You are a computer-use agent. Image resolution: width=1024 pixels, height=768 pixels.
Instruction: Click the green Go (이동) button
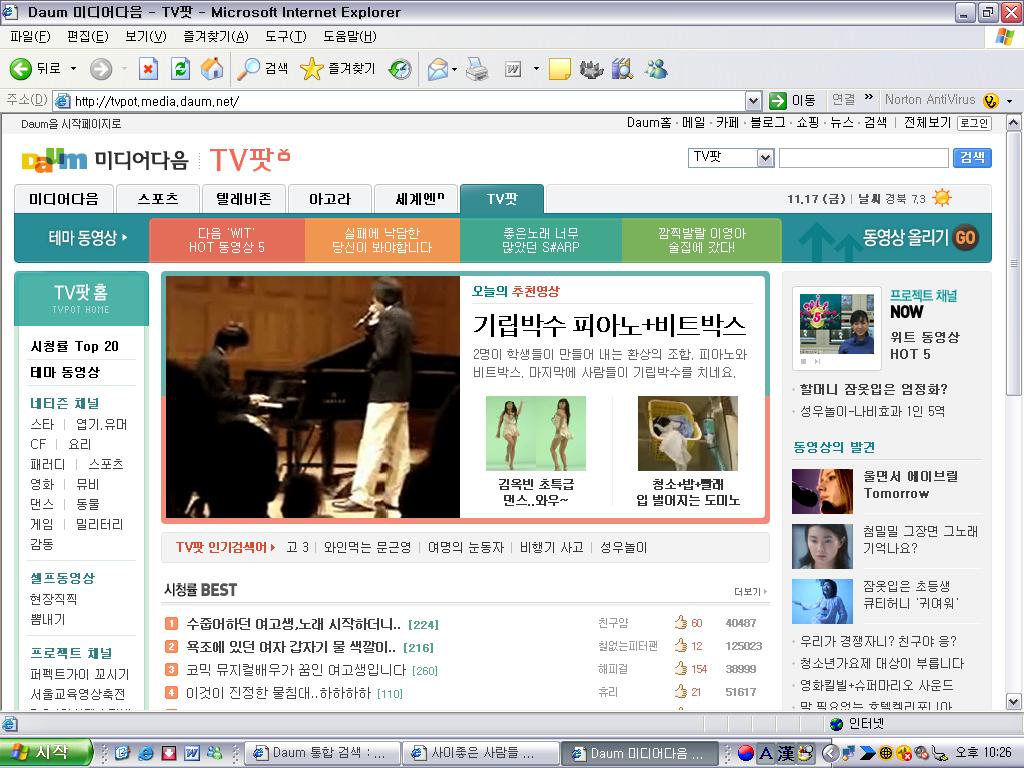(792, 101)
